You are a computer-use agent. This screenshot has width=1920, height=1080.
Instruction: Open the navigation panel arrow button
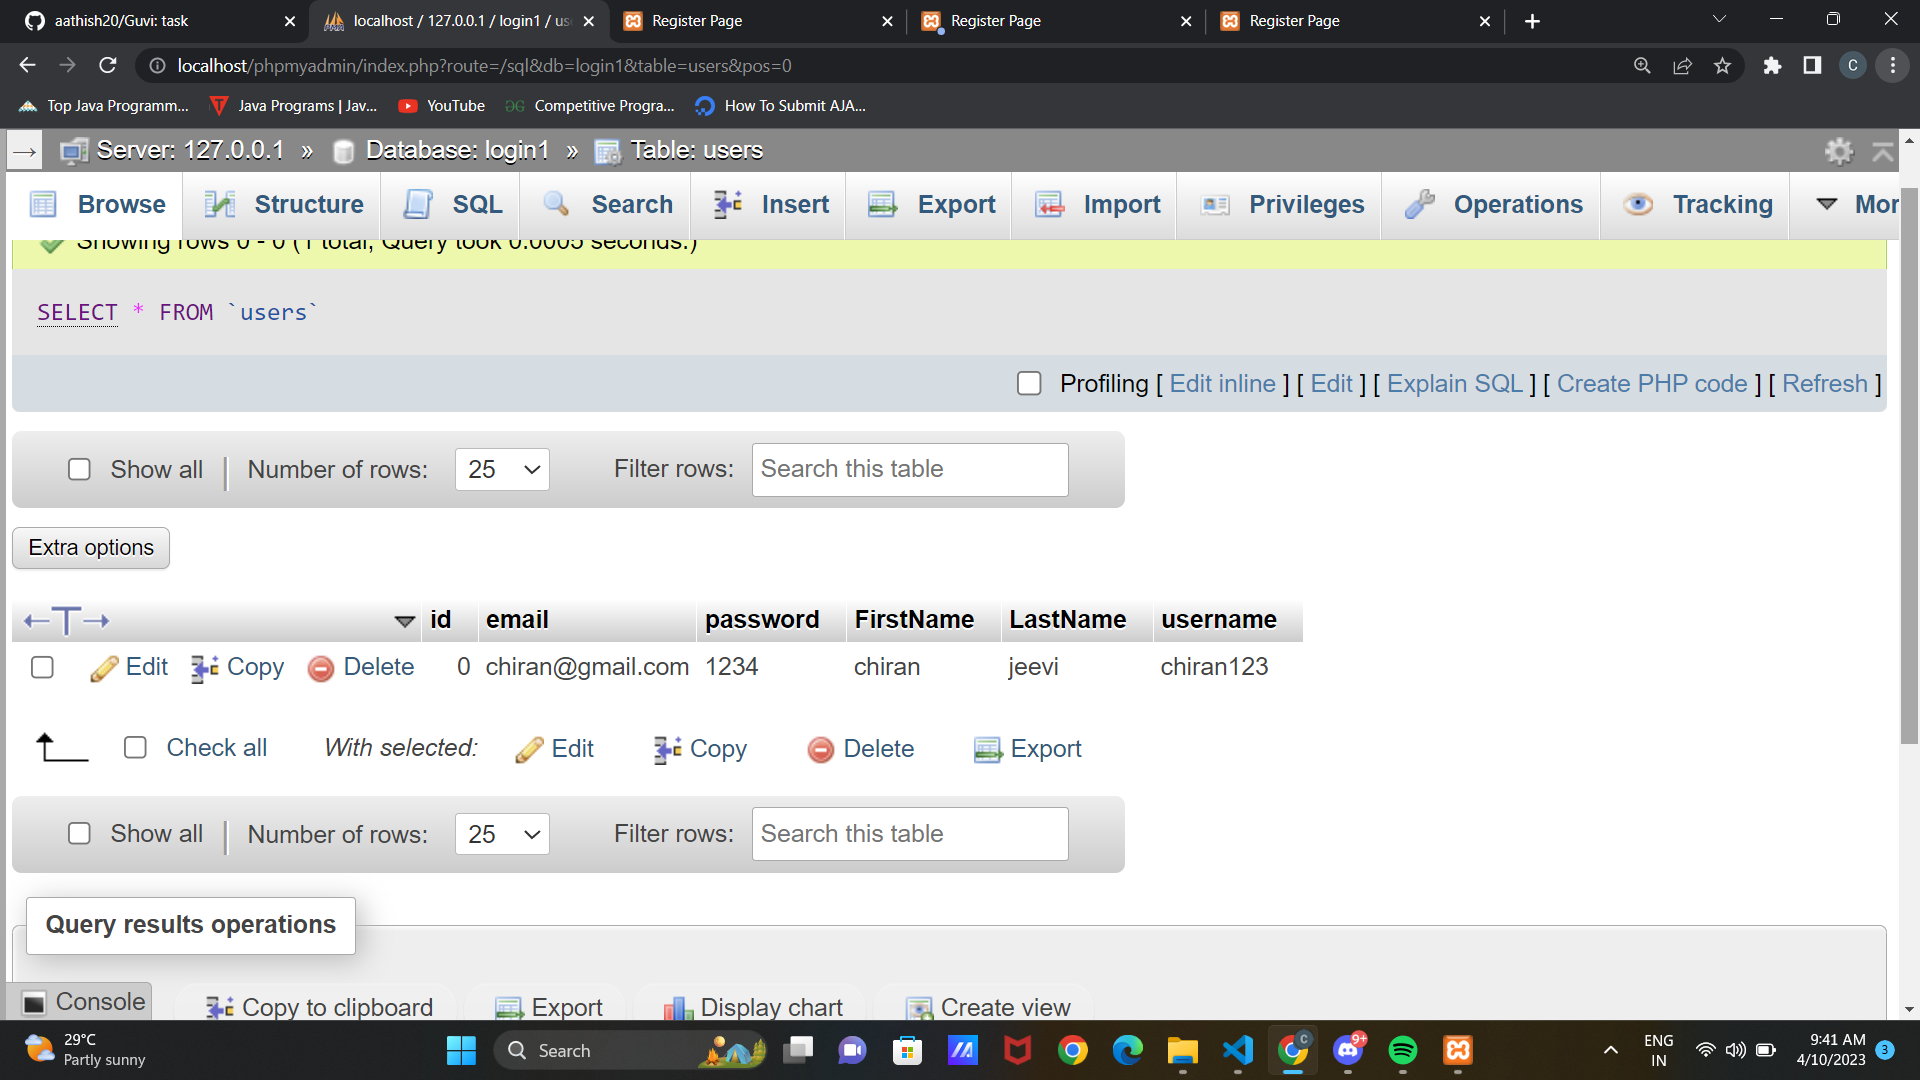(x=25, y=151)
